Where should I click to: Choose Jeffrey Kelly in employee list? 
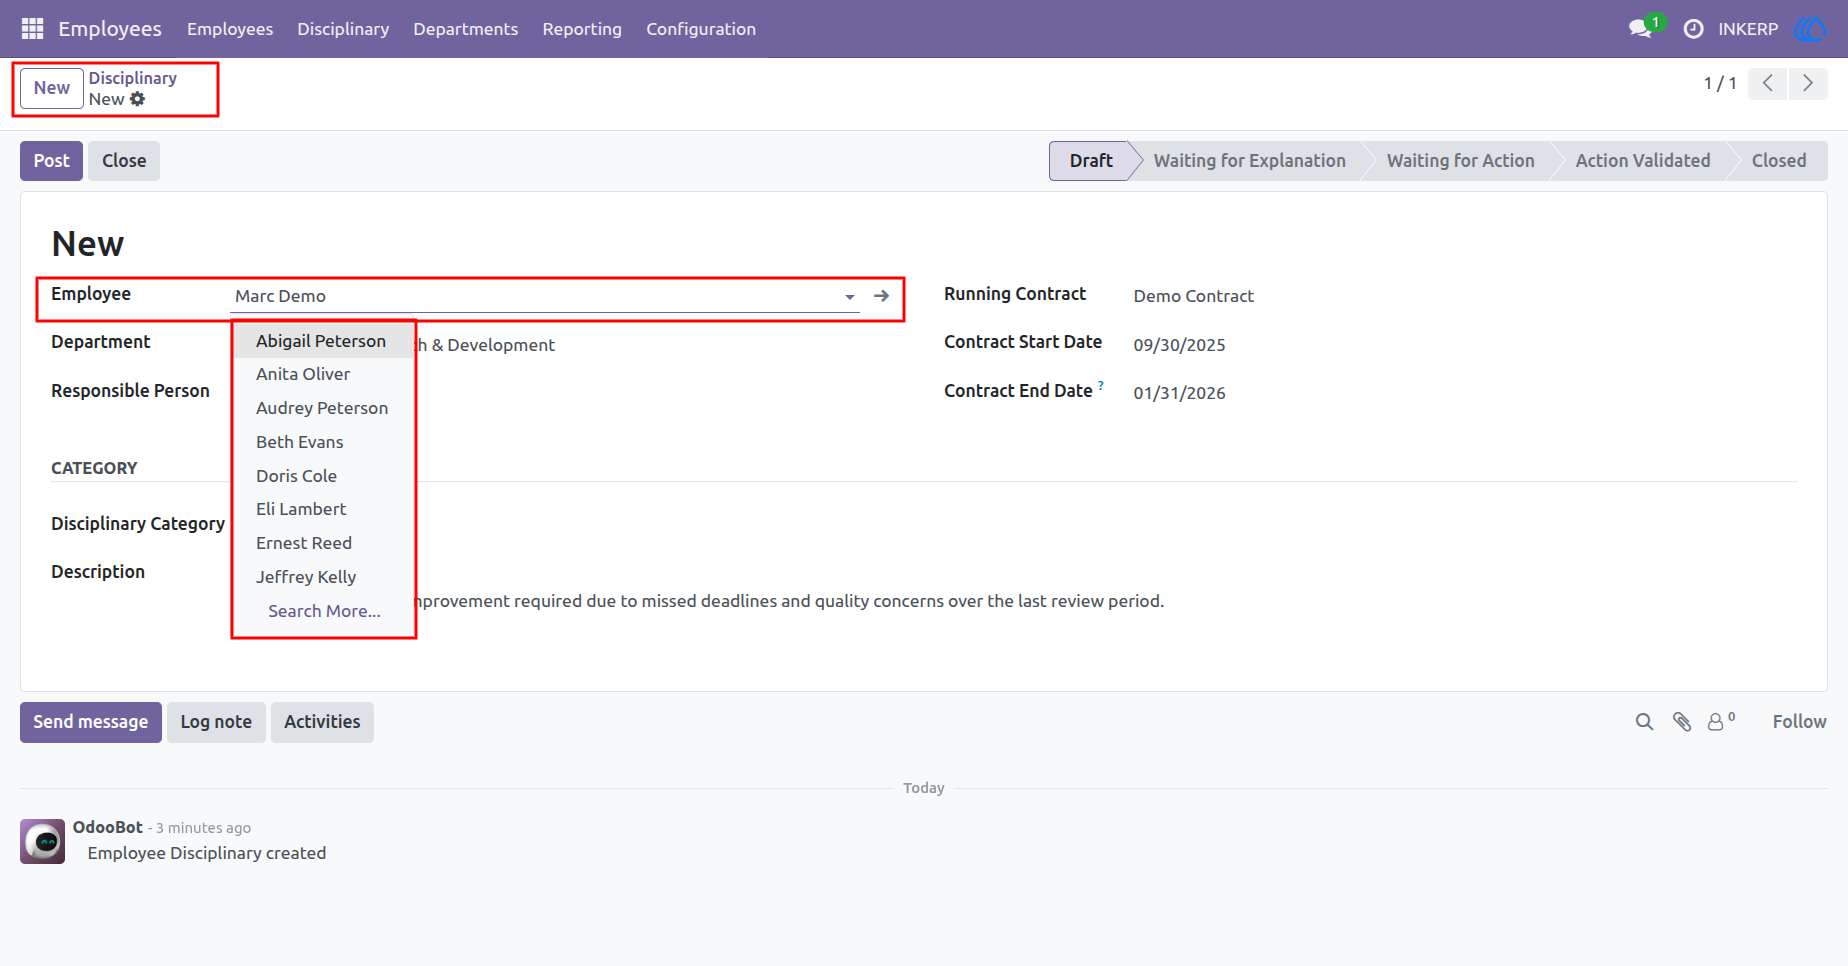[x=323, y=577]
